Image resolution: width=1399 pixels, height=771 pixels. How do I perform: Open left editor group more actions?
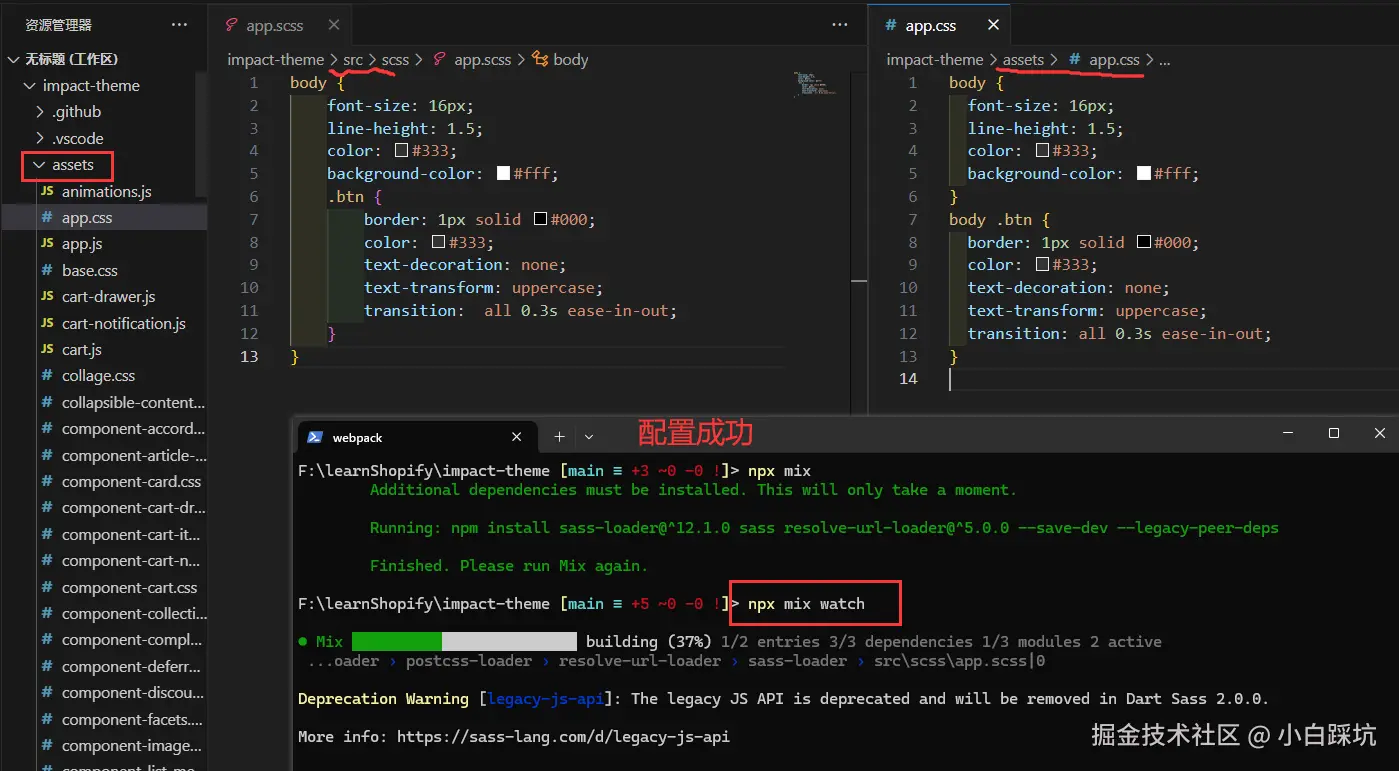click(x=841, y=25)
